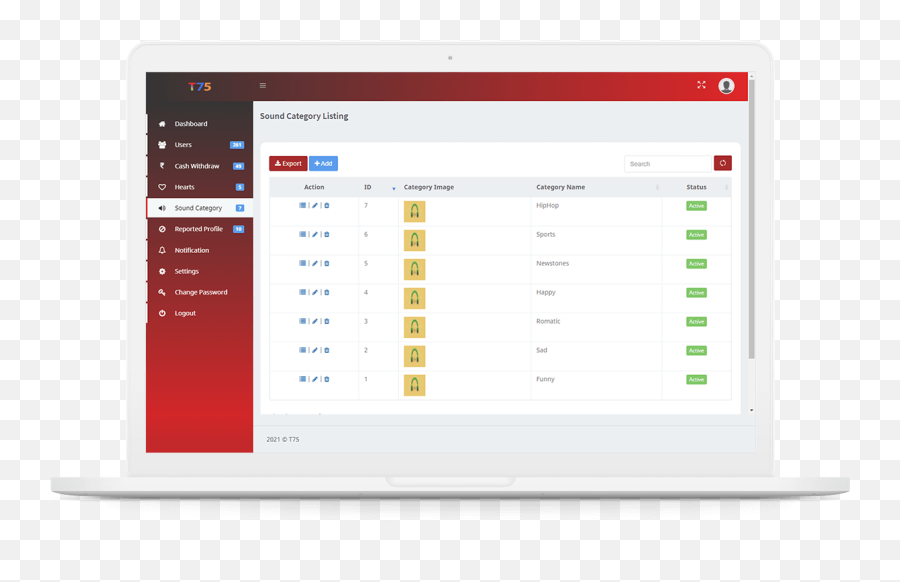Click the view icon for Happy row
The height and width of the screenshot is (582, 900).
click(x=302, y=292)
